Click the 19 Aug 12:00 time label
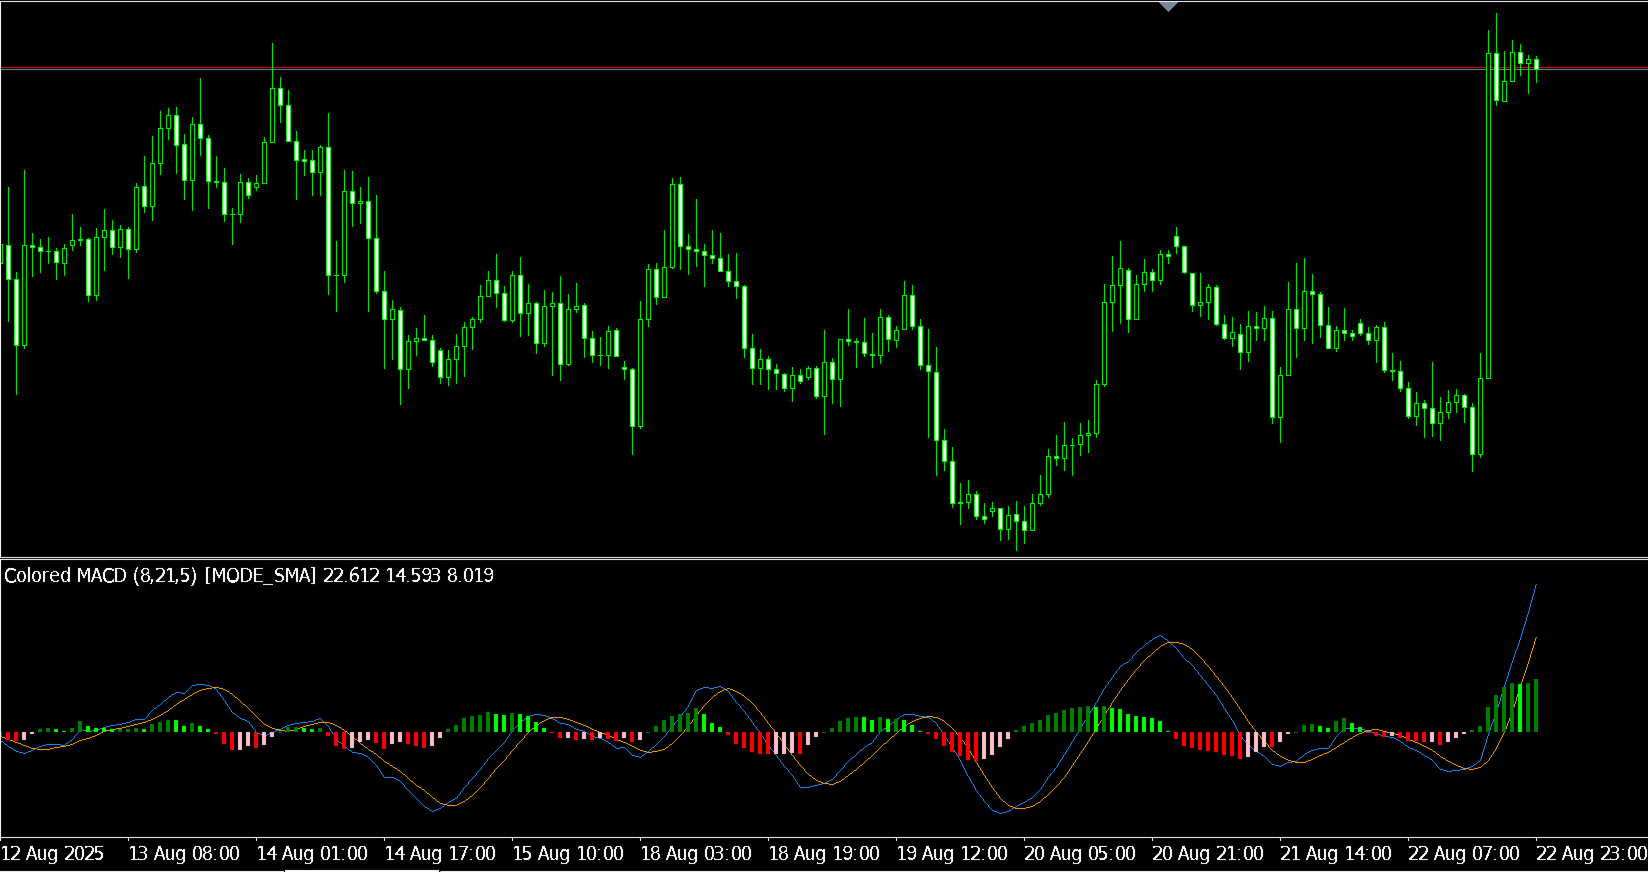Viewport: 1648px width, 872px height. 952,853
